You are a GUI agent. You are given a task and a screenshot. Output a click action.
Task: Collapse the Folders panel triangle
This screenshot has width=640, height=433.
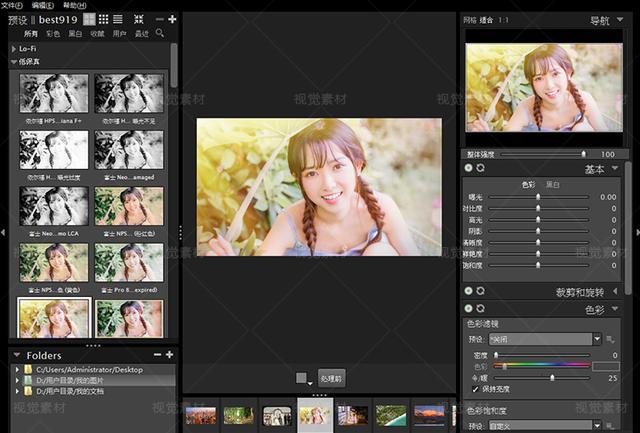[17, 355]
